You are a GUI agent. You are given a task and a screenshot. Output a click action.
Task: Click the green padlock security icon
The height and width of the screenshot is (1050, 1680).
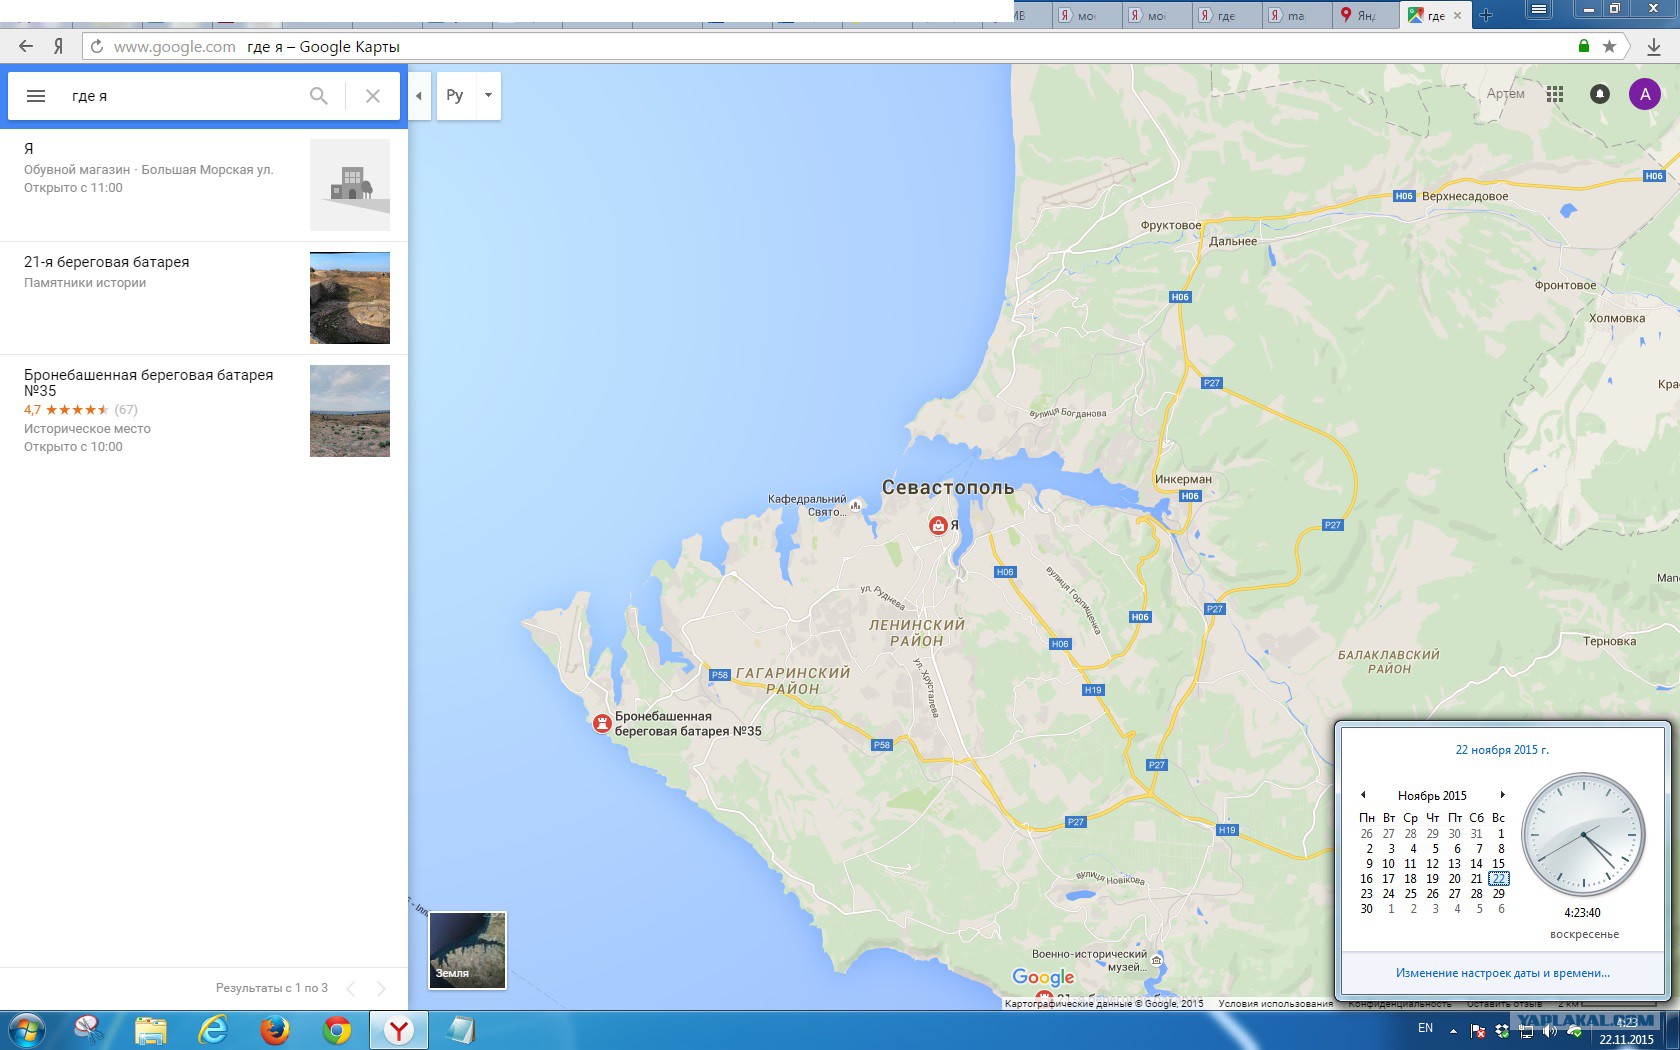pos(1584,46)
